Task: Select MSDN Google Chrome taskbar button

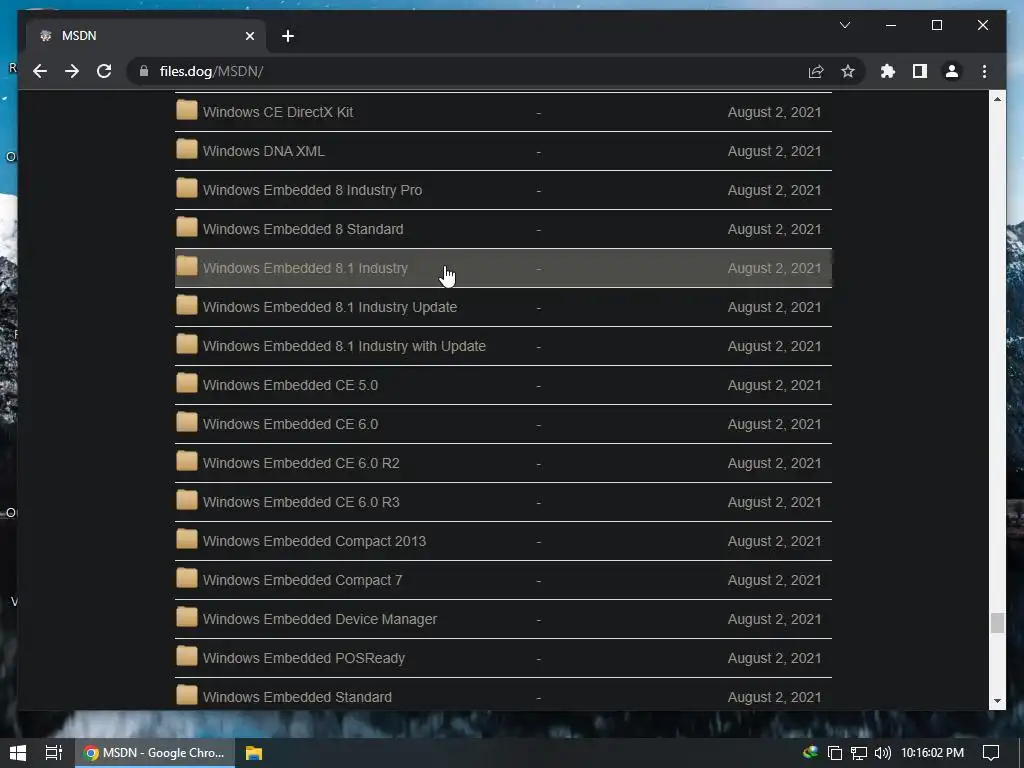Action: [x=154, y=753]
